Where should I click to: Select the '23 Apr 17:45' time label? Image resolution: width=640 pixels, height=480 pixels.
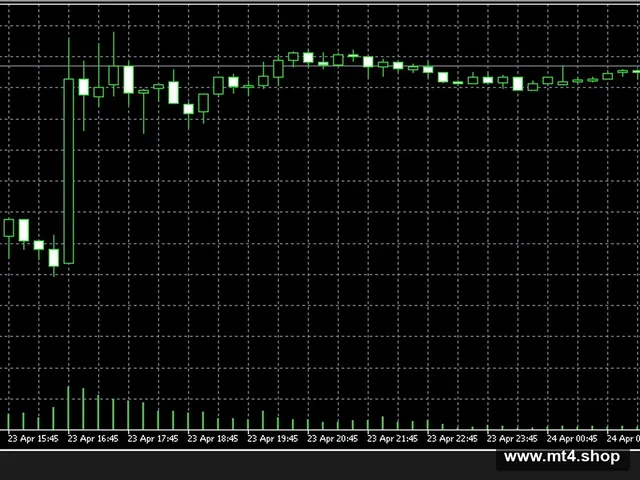pos(153,439)
